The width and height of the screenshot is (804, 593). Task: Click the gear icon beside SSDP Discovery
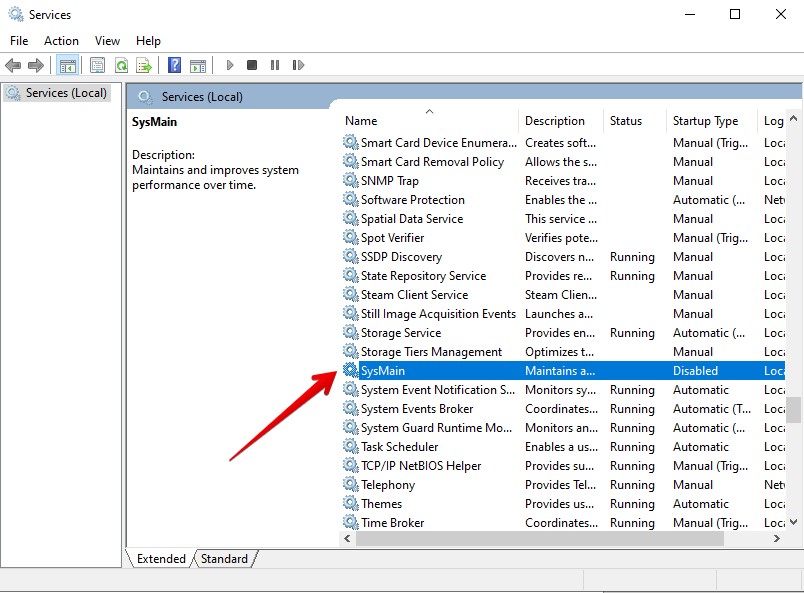click(x=351, y=256)
